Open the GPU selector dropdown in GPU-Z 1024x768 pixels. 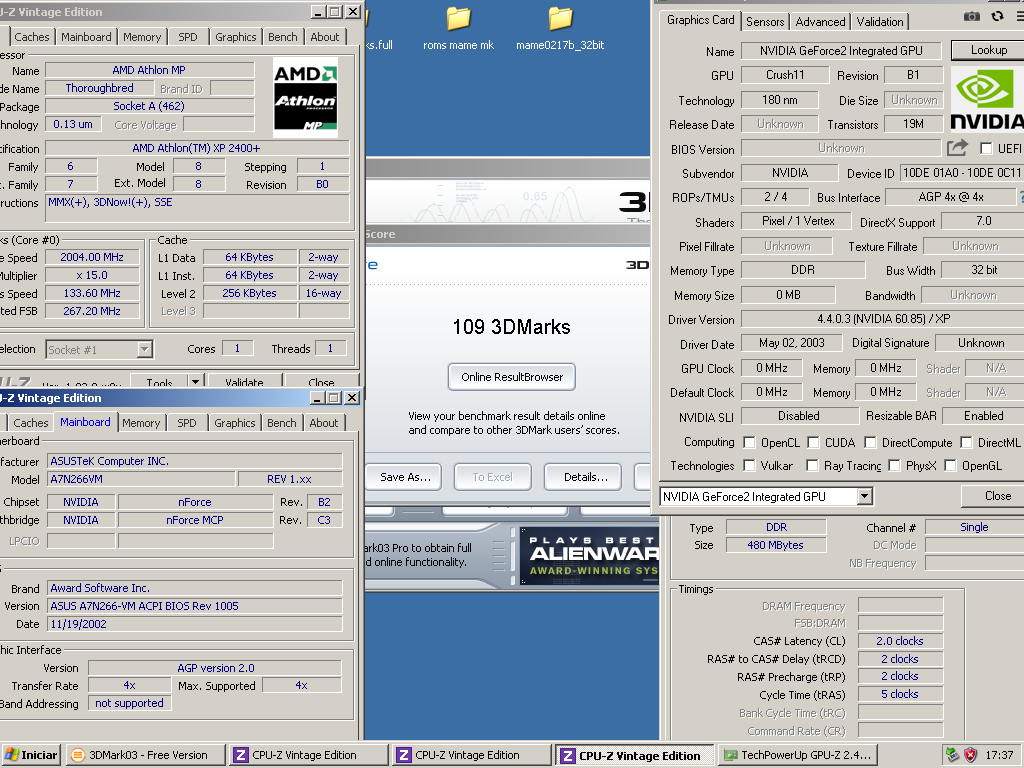click(865, 496)
